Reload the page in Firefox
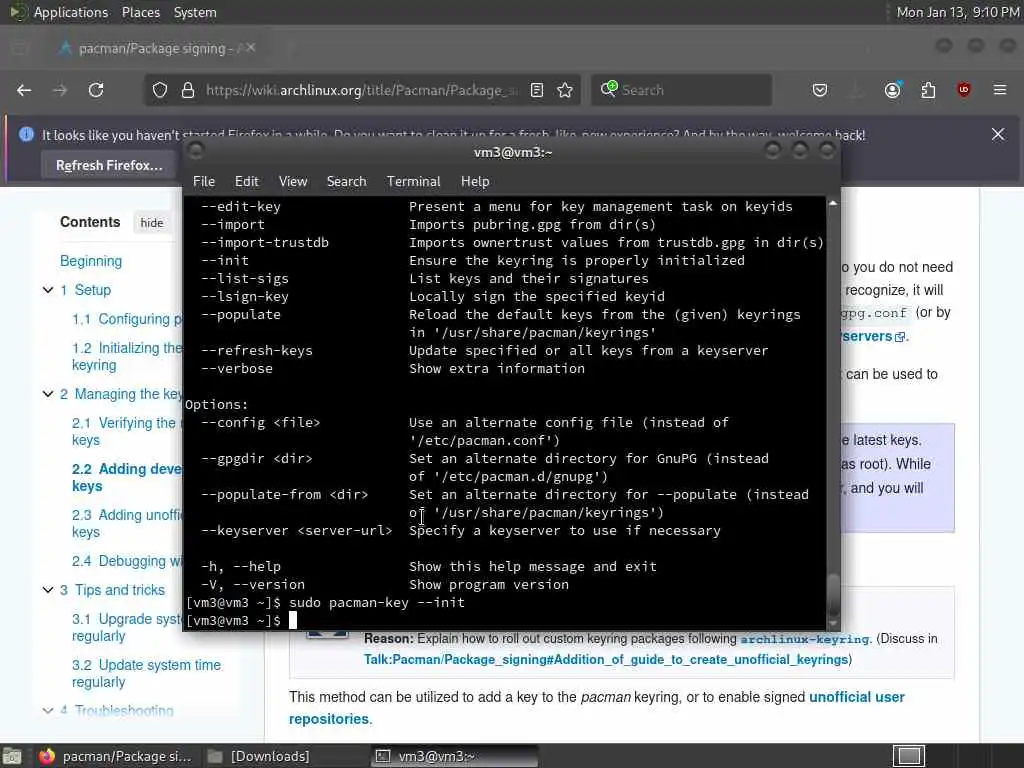Screen dimensions: 1024x768 (x=96, y=90)
